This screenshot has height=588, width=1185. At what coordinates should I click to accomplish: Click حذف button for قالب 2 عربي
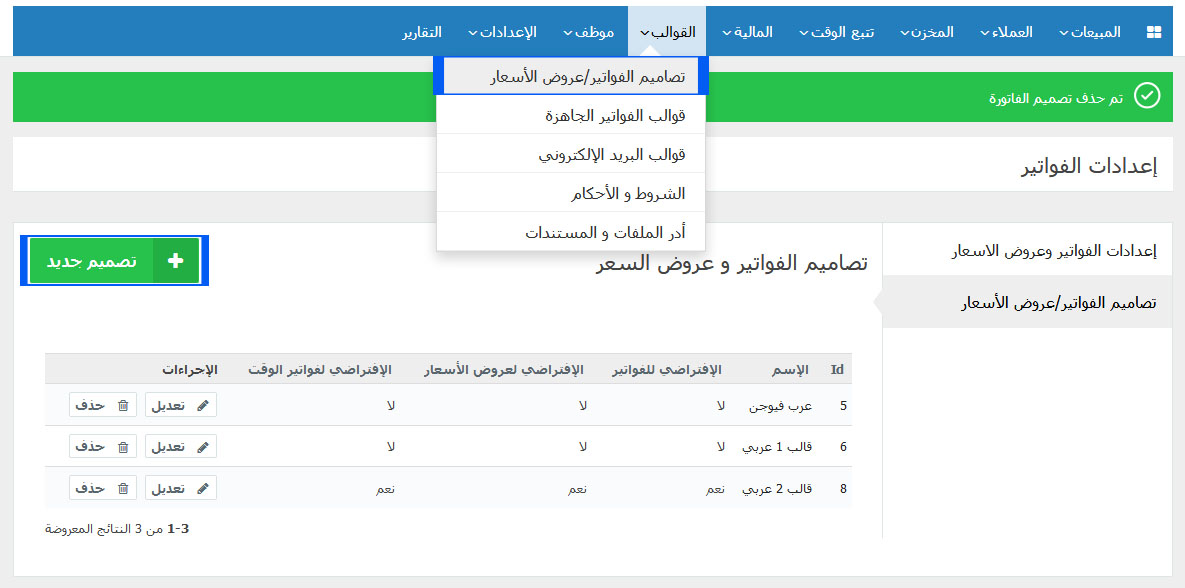[x=103, y=488]
